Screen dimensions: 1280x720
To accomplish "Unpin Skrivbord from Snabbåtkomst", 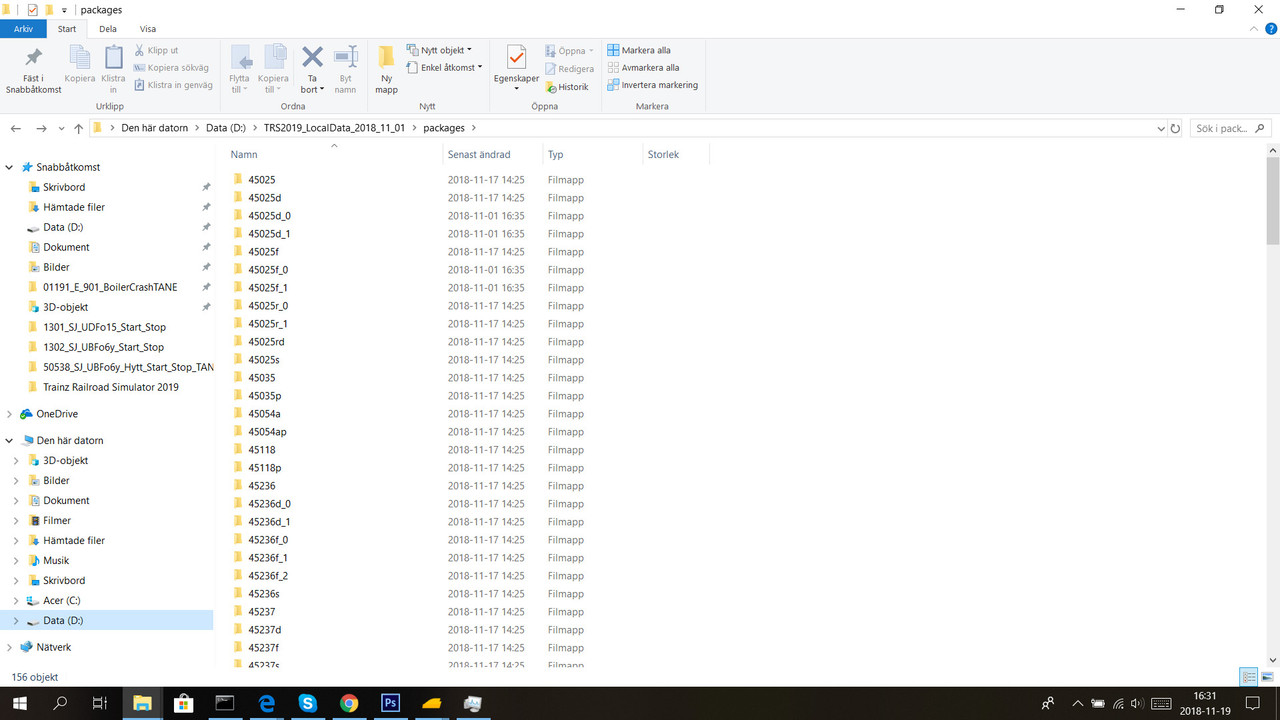I will pos(206,187).
